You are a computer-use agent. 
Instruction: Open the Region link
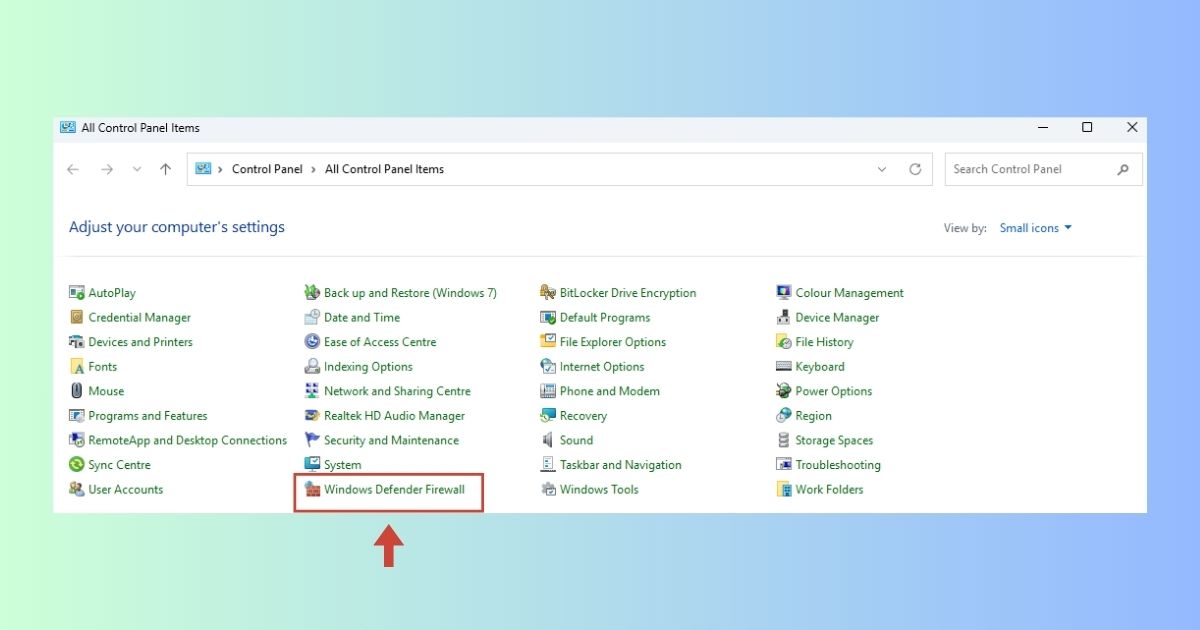[813, 416]
